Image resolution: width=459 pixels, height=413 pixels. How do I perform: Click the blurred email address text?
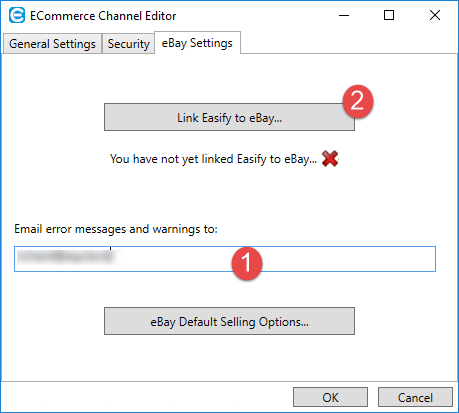(x=66, y=257)
